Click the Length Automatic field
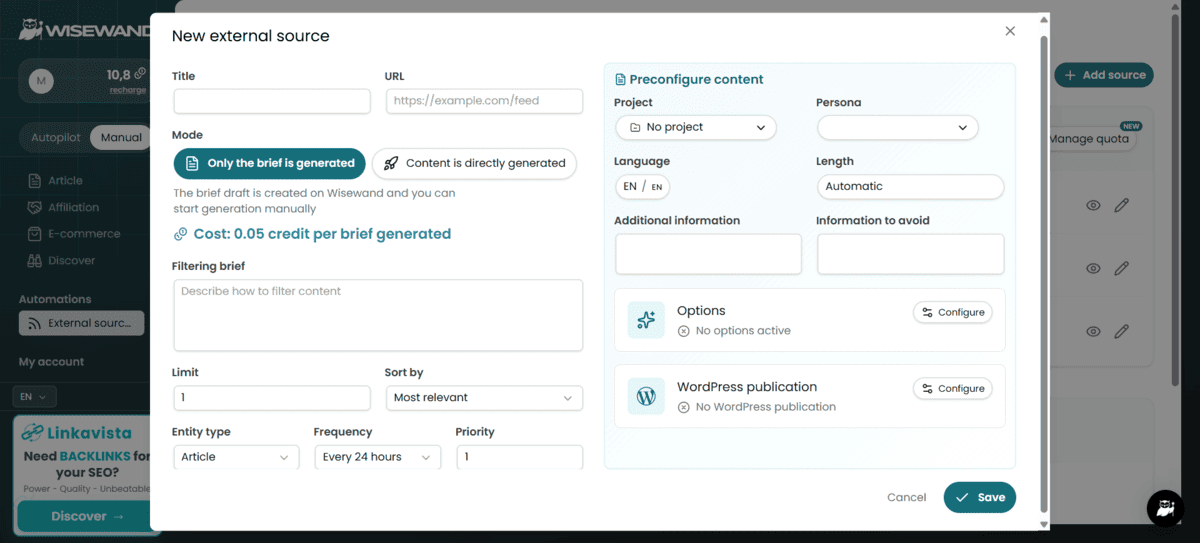Screen dimensions: 1200x543 (910, 186)
